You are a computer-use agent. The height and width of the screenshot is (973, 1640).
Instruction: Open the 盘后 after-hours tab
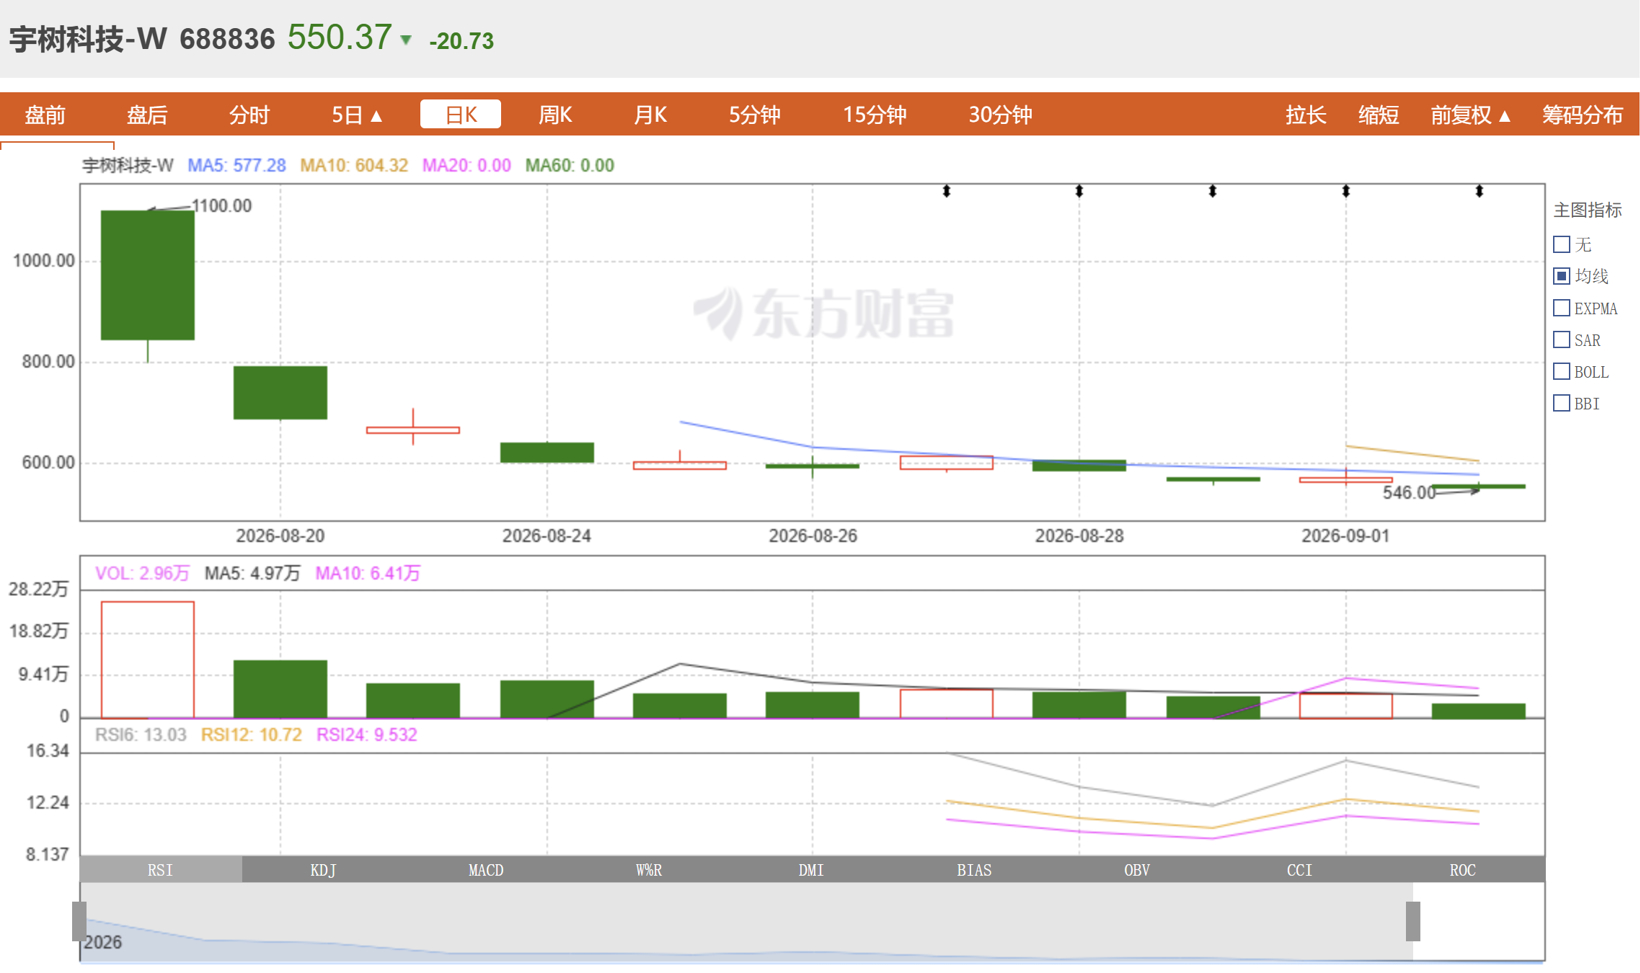pyautogui.click(x=147, y=115)
